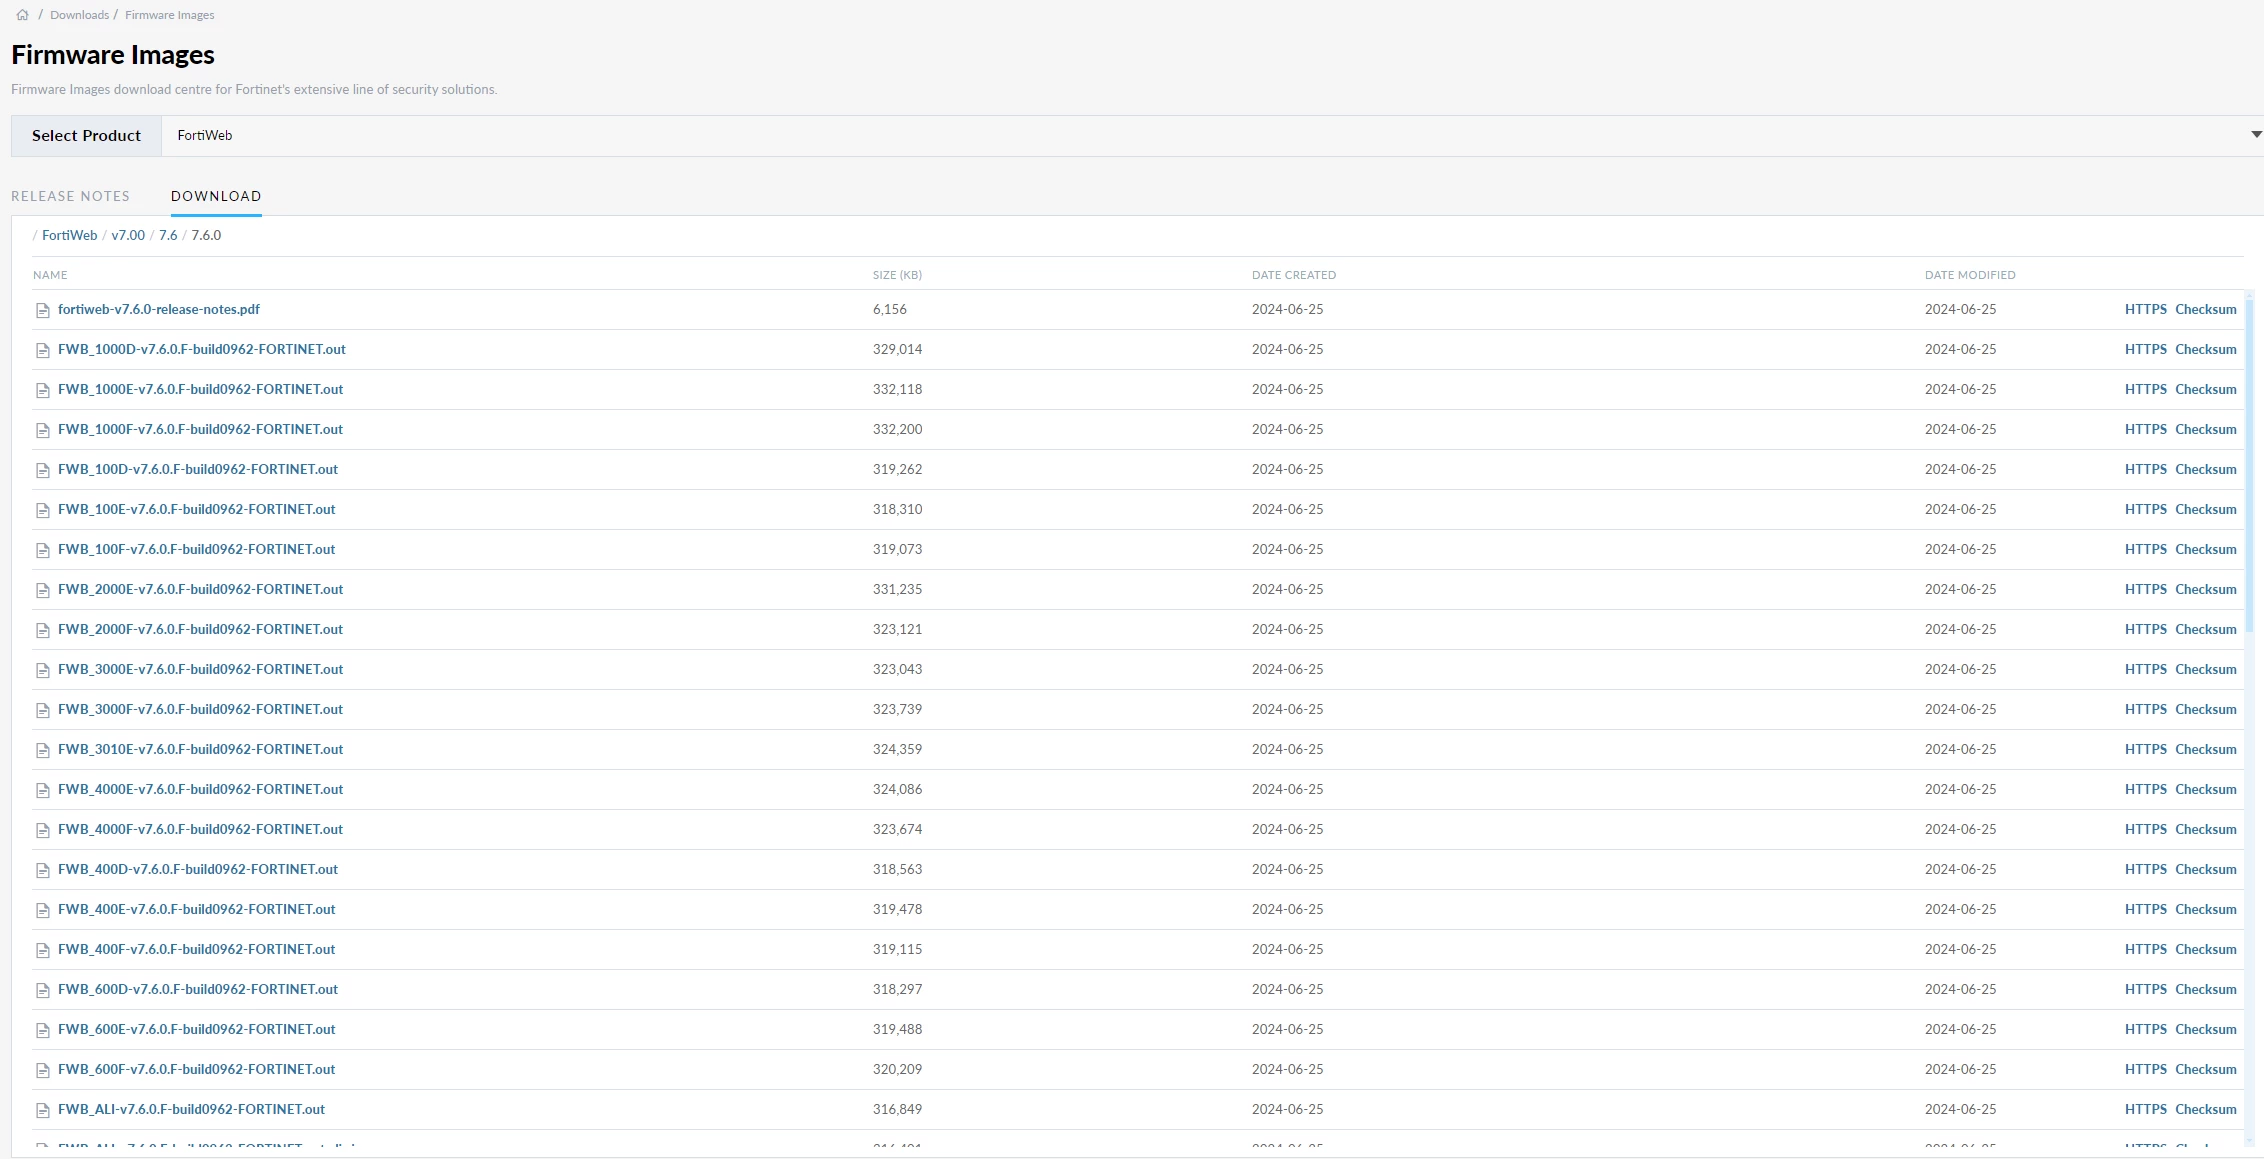Click FWB_2000F-v7.6.0.F-build0962-FORTINET.out file name
2264x1159 pixels.
(x=200, y=629)
